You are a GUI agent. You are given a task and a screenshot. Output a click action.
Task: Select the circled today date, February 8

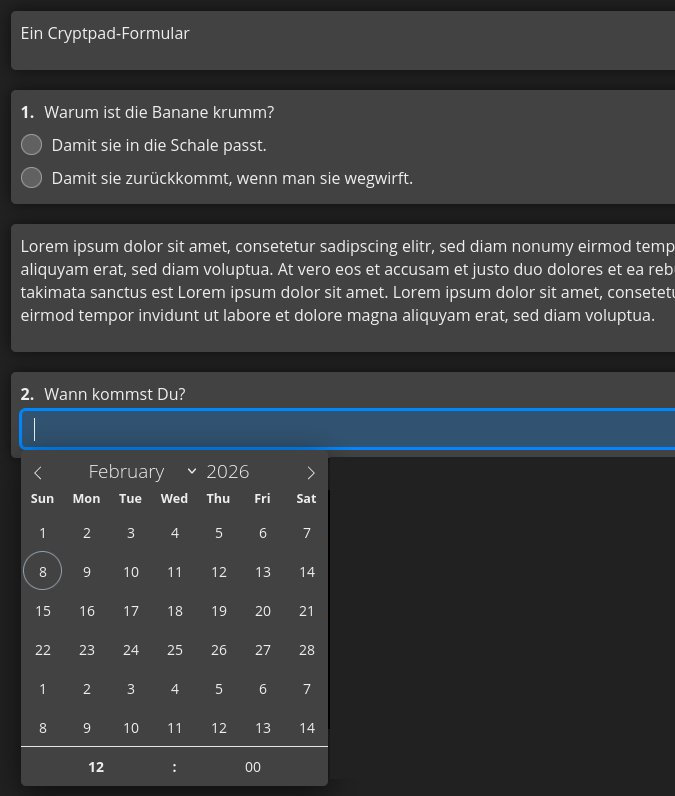[43, 572]
